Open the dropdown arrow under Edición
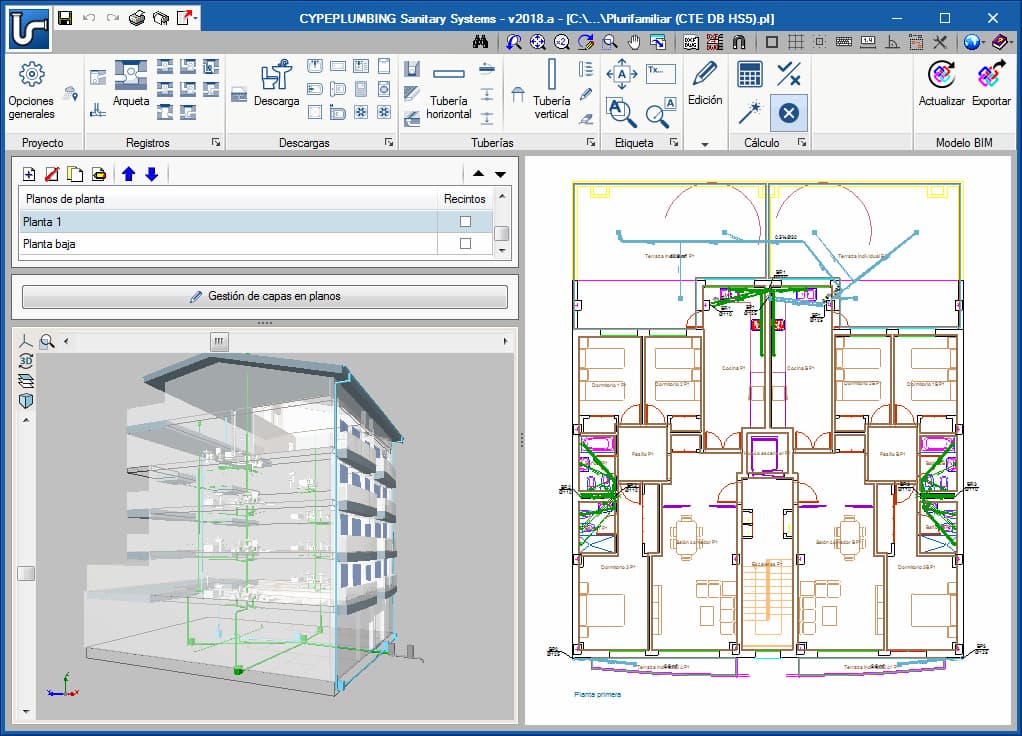The width and height of the screenshot is (1022, 736). click(705, 144)
